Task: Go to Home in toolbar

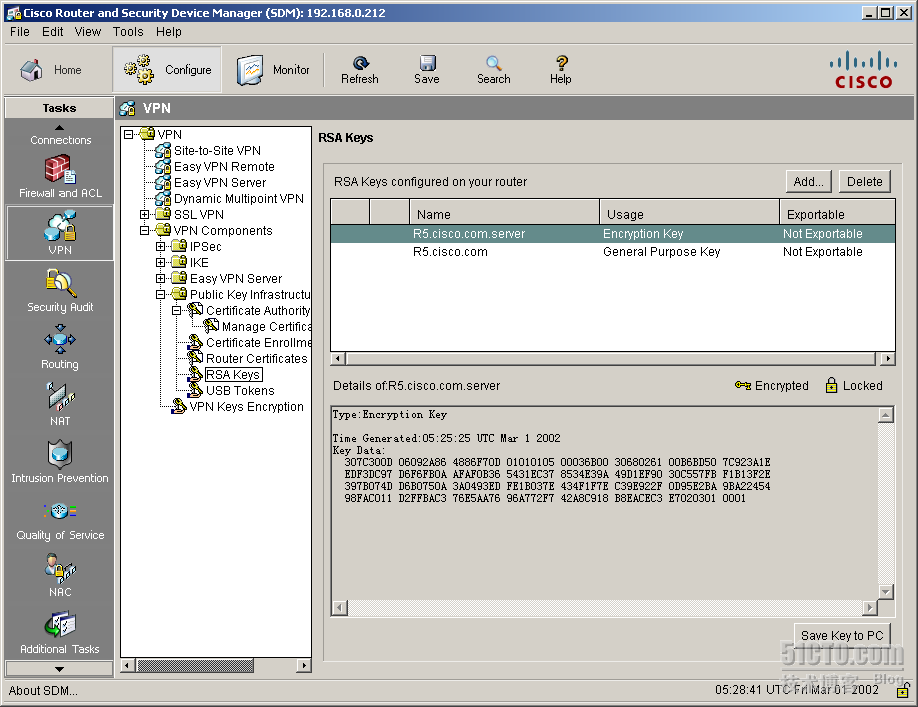Action: coord(51,70)
